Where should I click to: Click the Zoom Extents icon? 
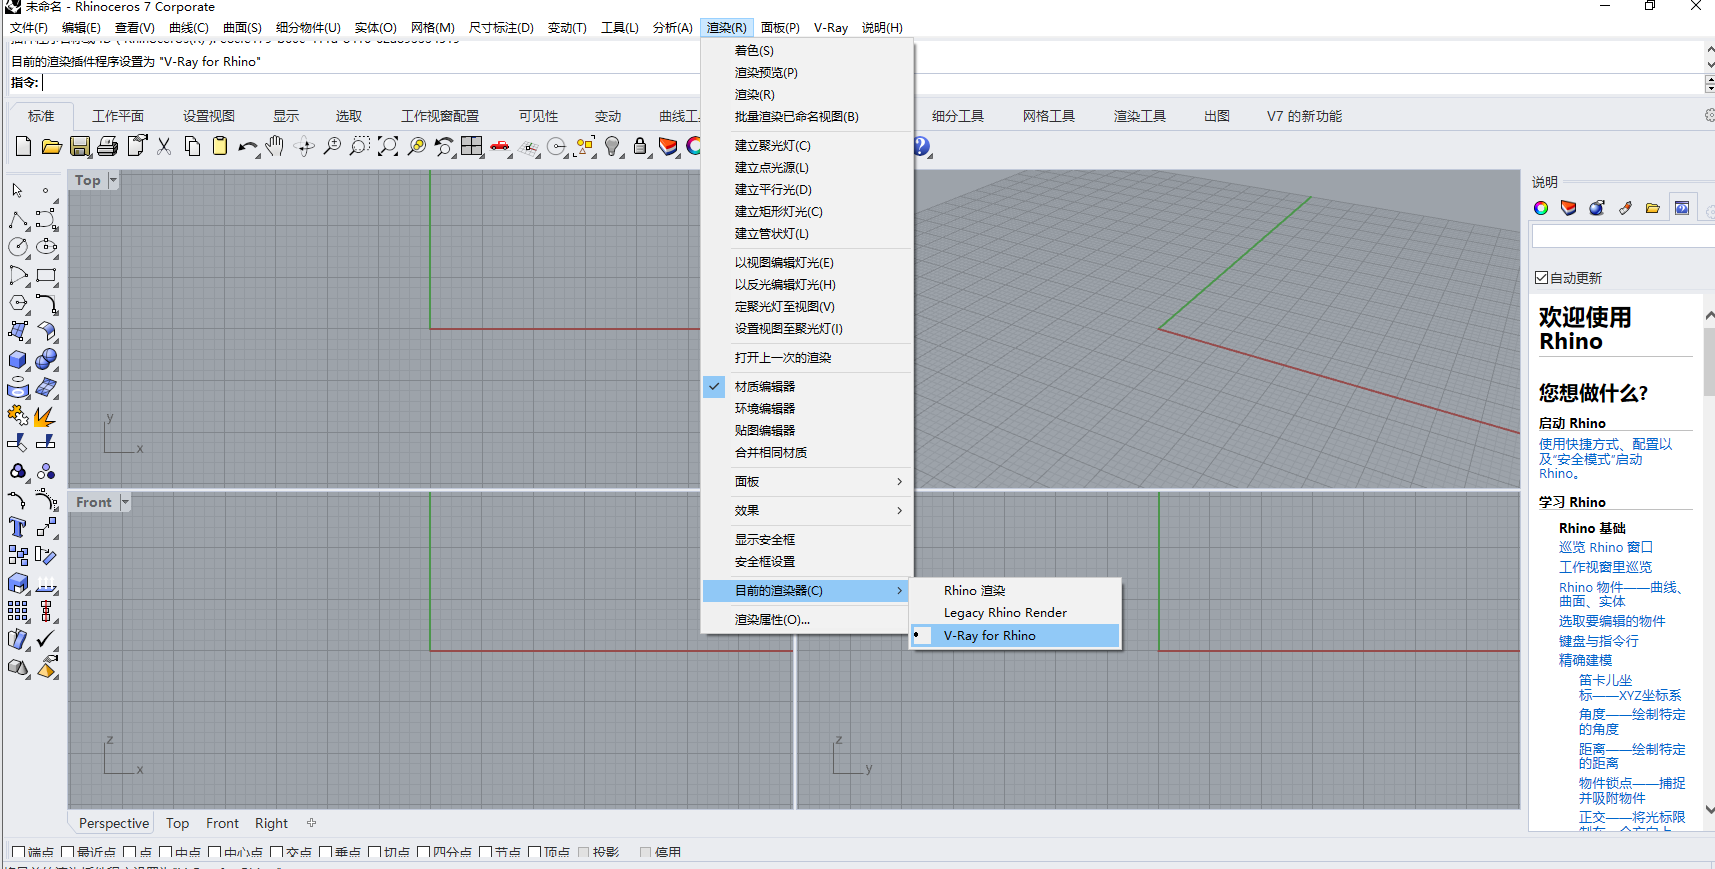pos(388,147)
